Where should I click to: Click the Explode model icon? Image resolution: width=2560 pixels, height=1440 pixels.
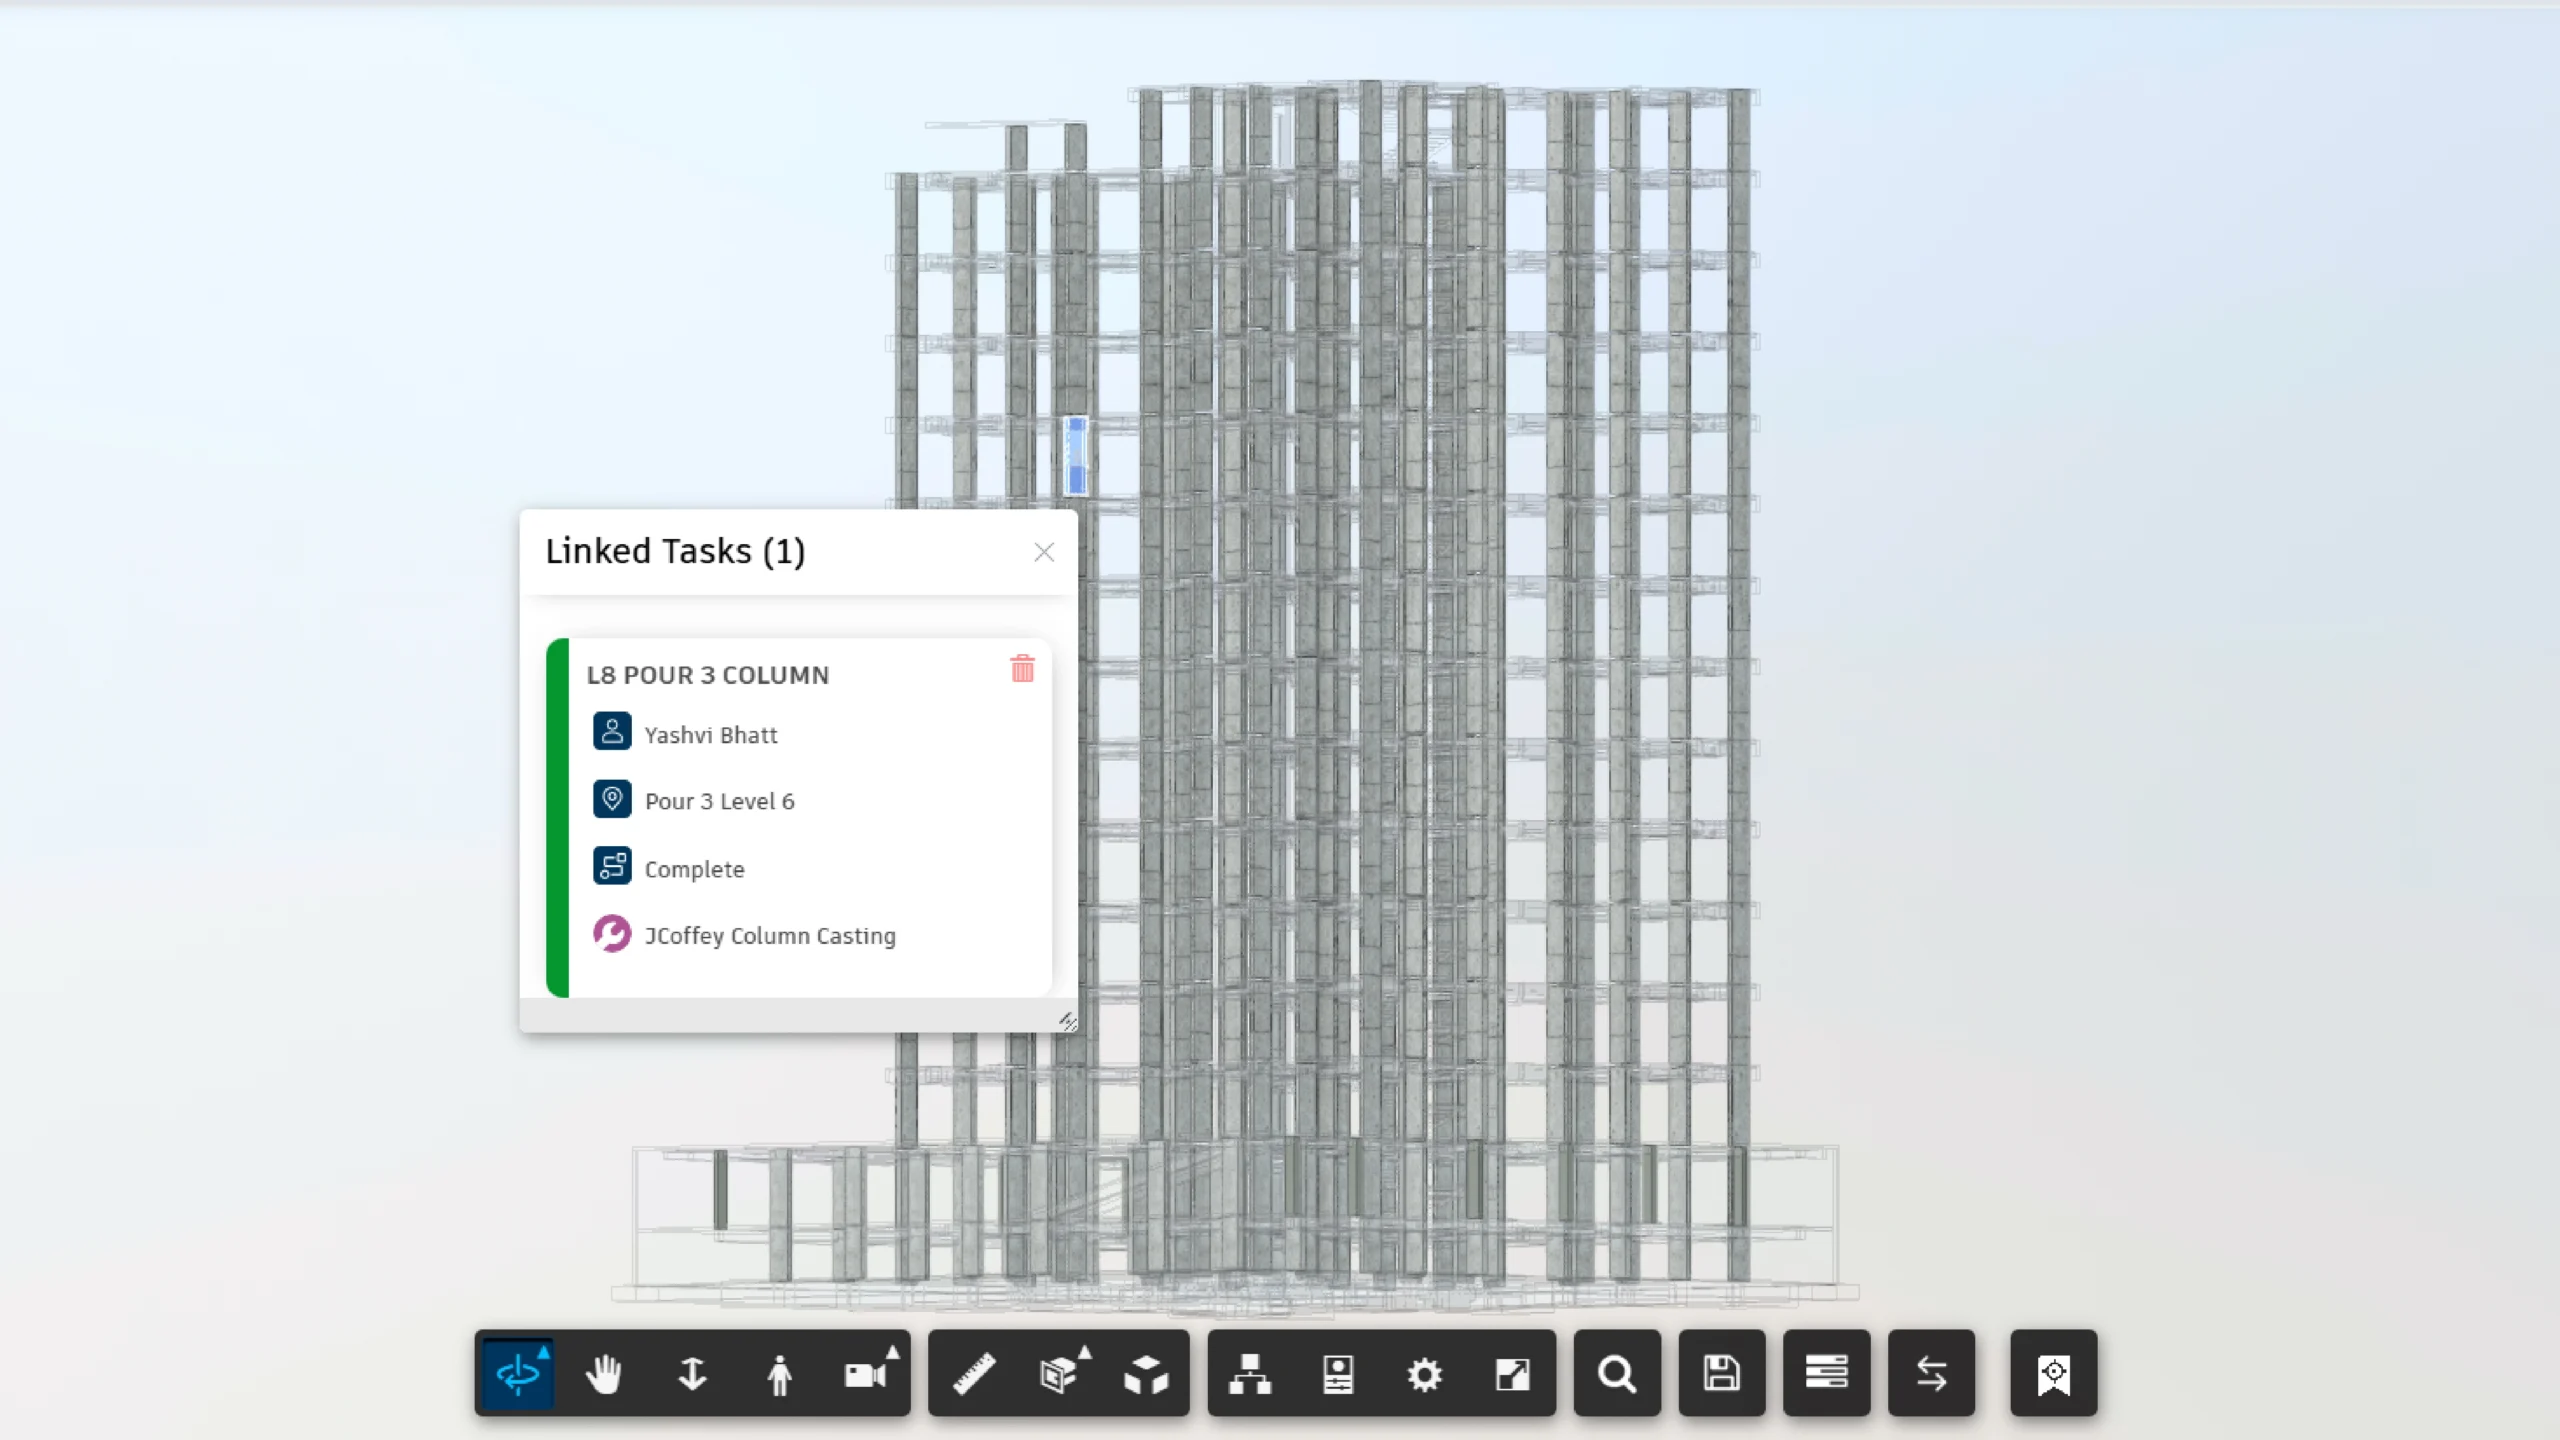click(x=1146, y=1374)
